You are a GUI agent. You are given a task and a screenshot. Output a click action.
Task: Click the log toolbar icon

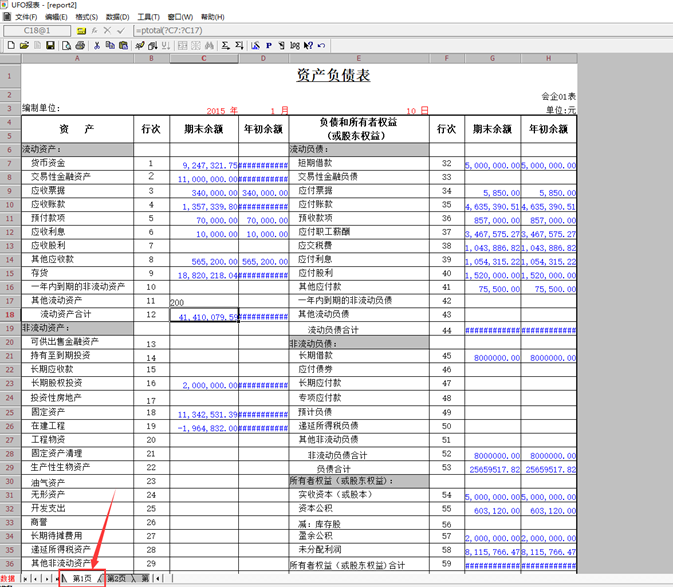click(295, 45)
